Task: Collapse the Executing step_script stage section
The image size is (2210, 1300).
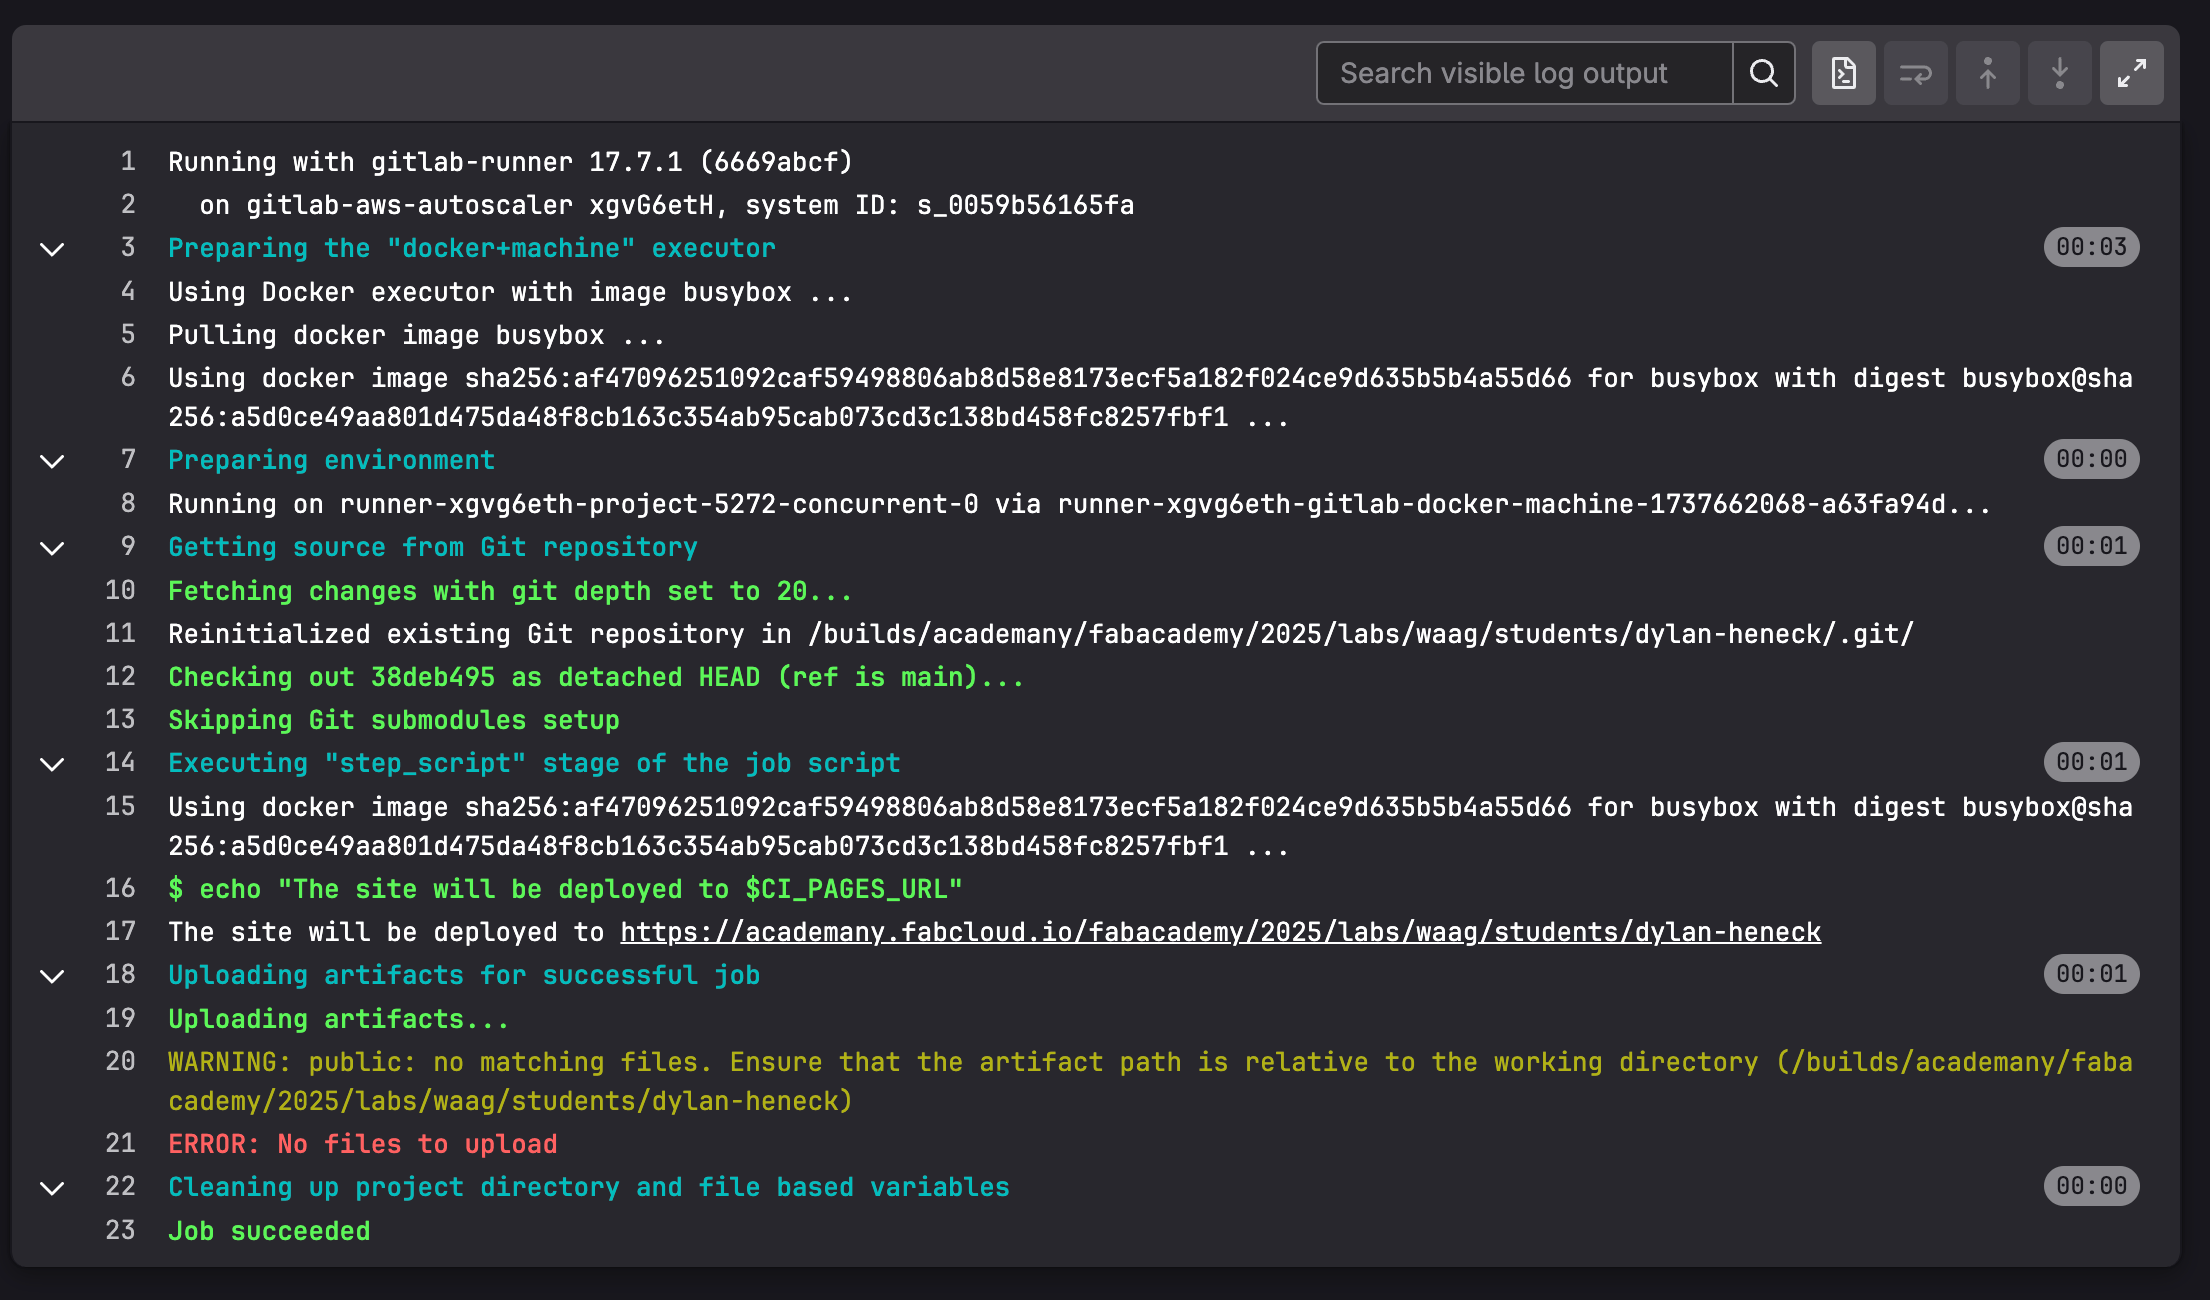Action: [x=52, y=764]
